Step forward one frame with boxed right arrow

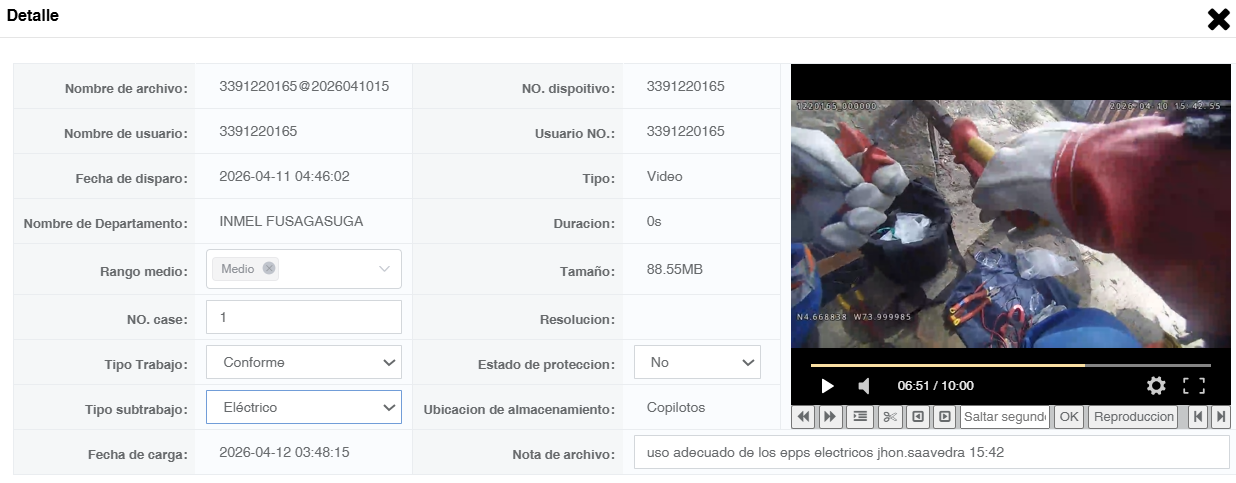click(x=944, y=417)
